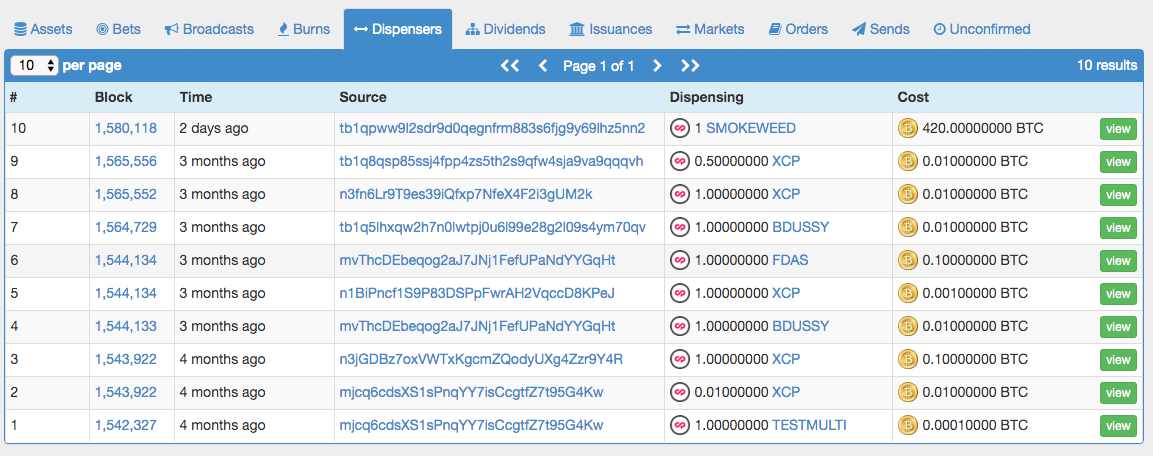This screenshot has width=1153, height=456.
Task: View details of dispenser 8
Action: [x=1118, y=195]
